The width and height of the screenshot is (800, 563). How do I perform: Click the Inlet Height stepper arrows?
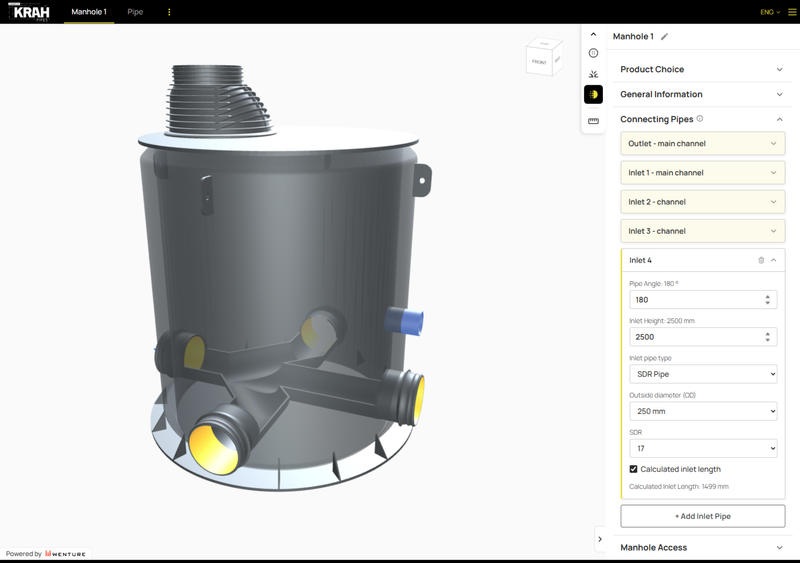point(767,337)
